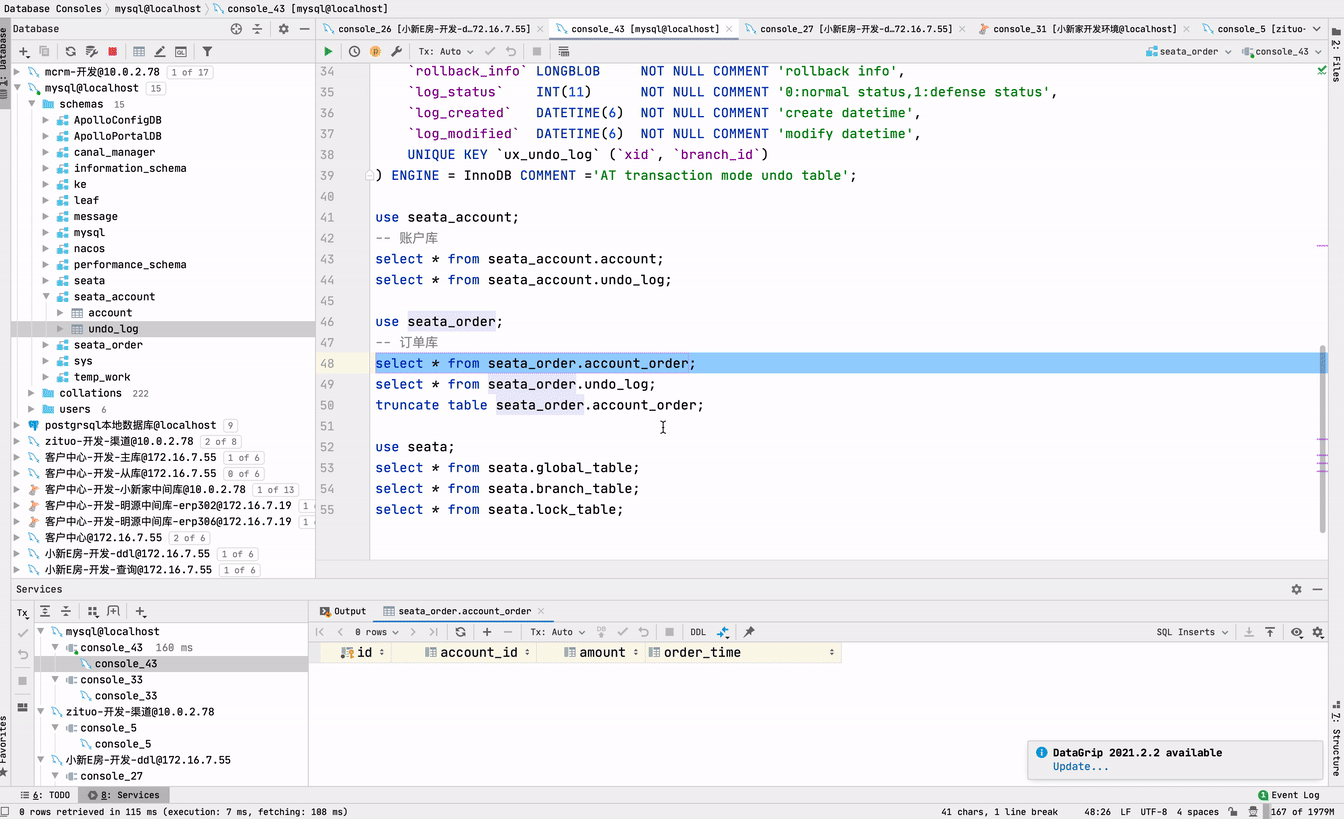Click the orange parameters icon in editor toolbar

click(375, 51)
